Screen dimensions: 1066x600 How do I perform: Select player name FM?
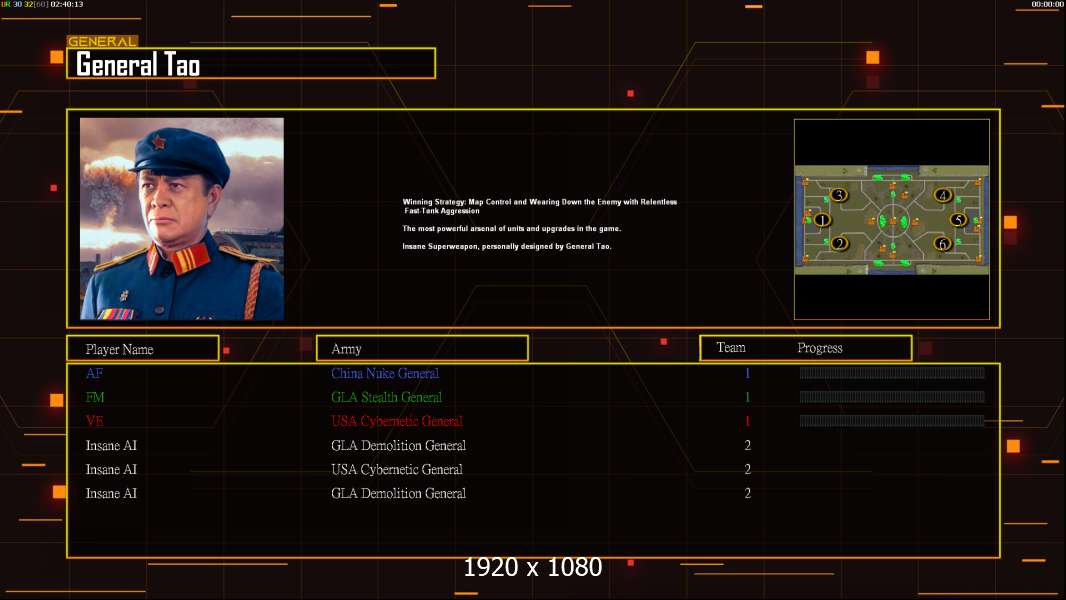[95, 397]
